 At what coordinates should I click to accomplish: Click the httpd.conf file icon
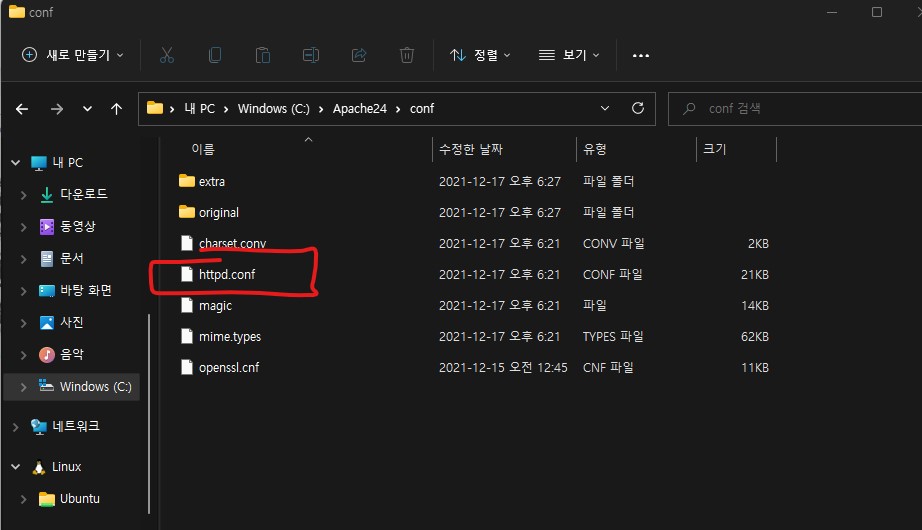click(186, 274)
